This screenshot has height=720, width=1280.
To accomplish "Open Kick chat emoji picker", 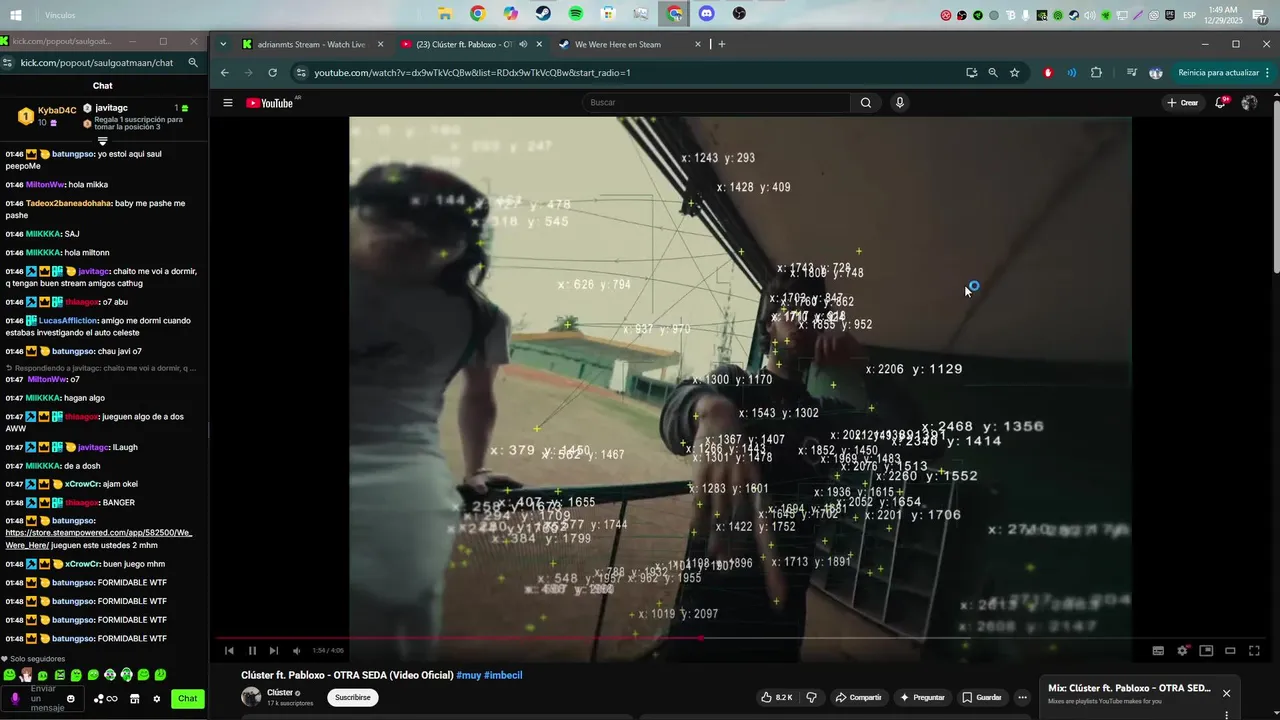I will click(x=70, y=698).
